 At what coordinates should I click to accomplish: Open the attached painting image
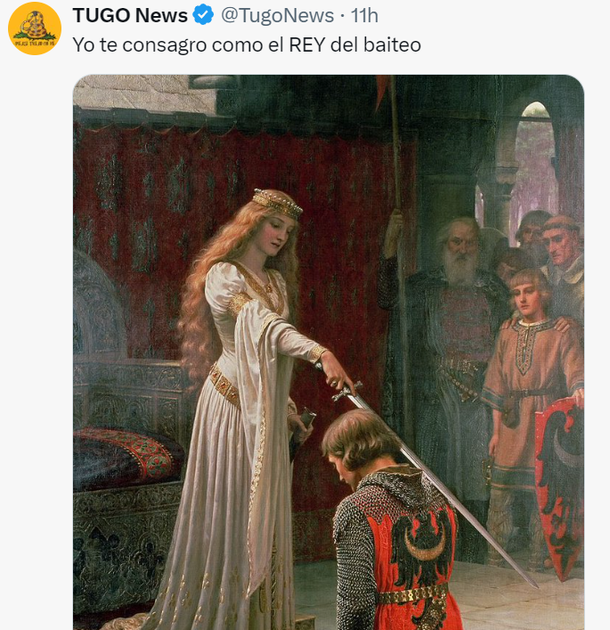(x=328, y=350)
